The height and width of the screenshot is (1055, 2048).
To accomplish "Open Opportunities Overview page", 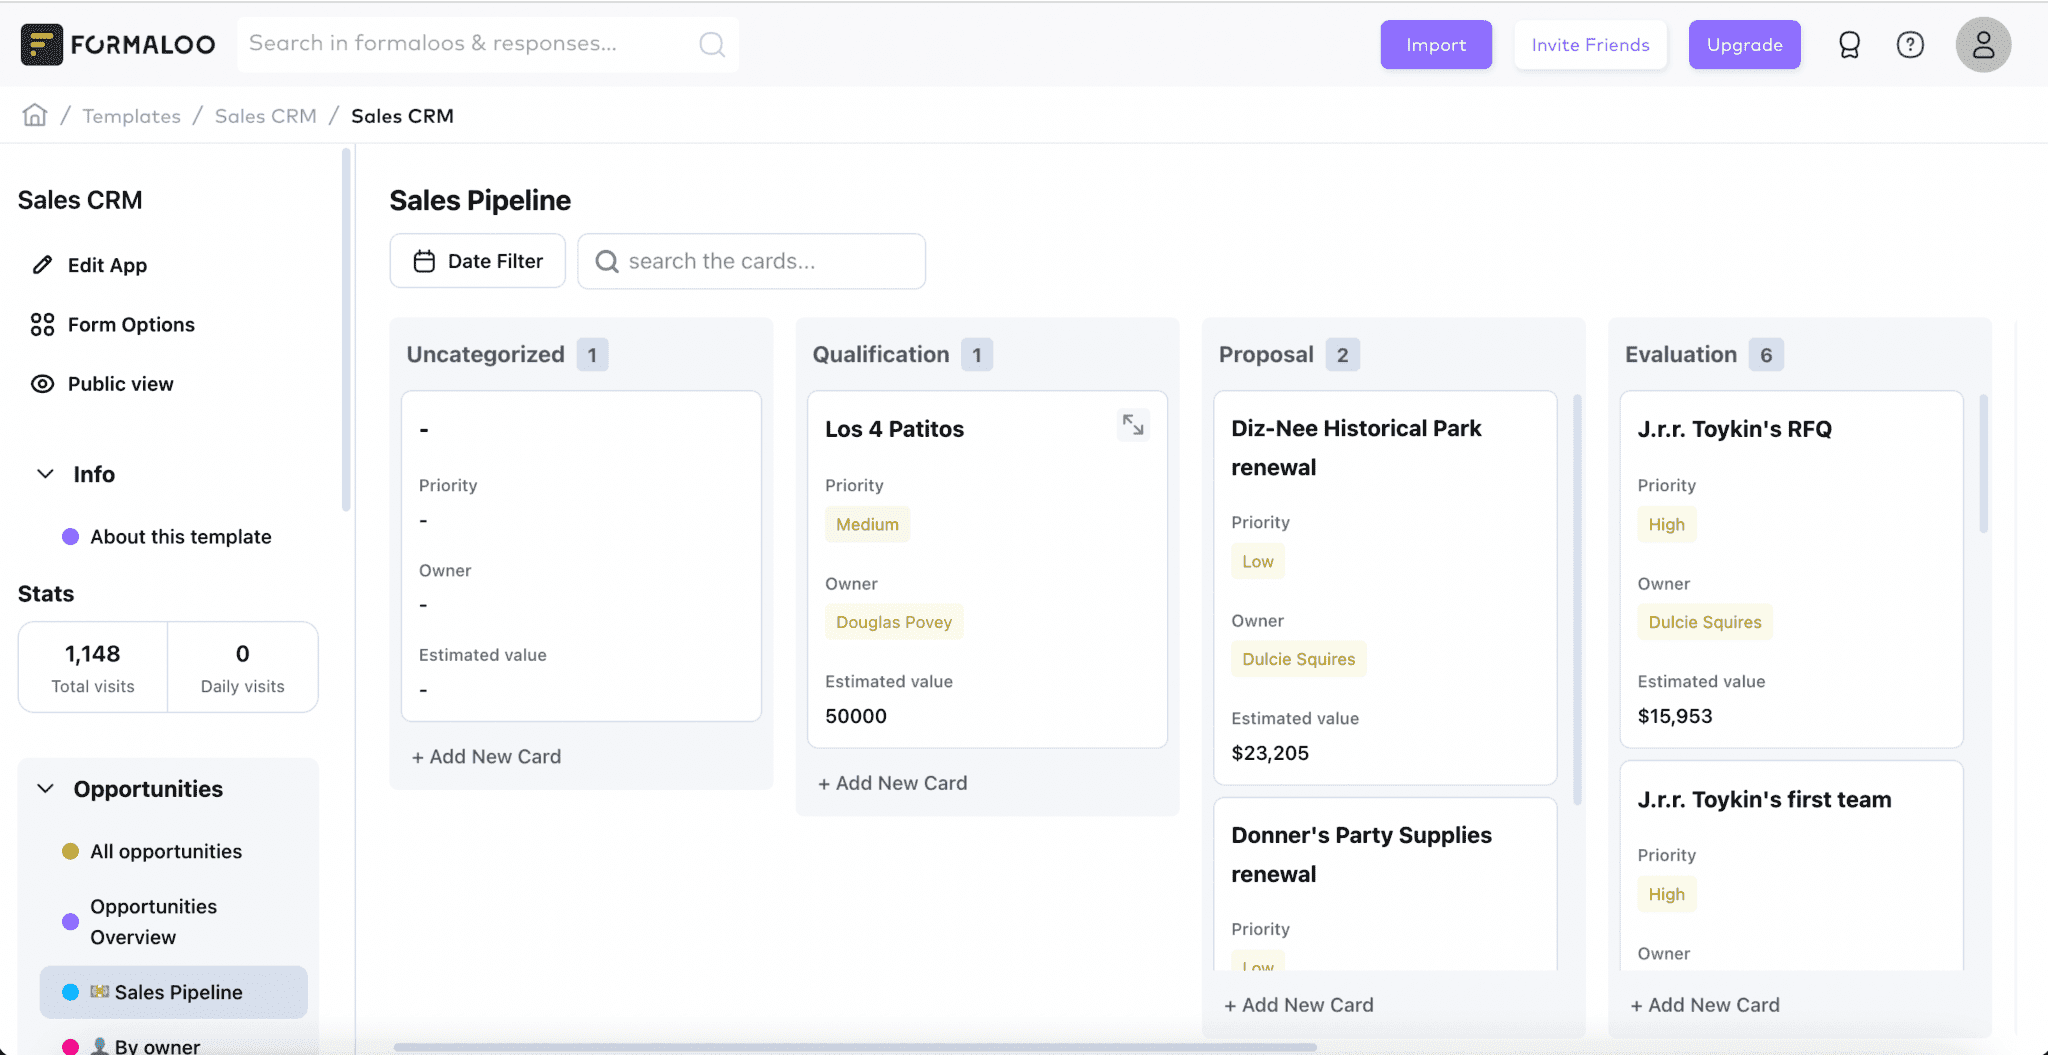I will pos(153,922).
